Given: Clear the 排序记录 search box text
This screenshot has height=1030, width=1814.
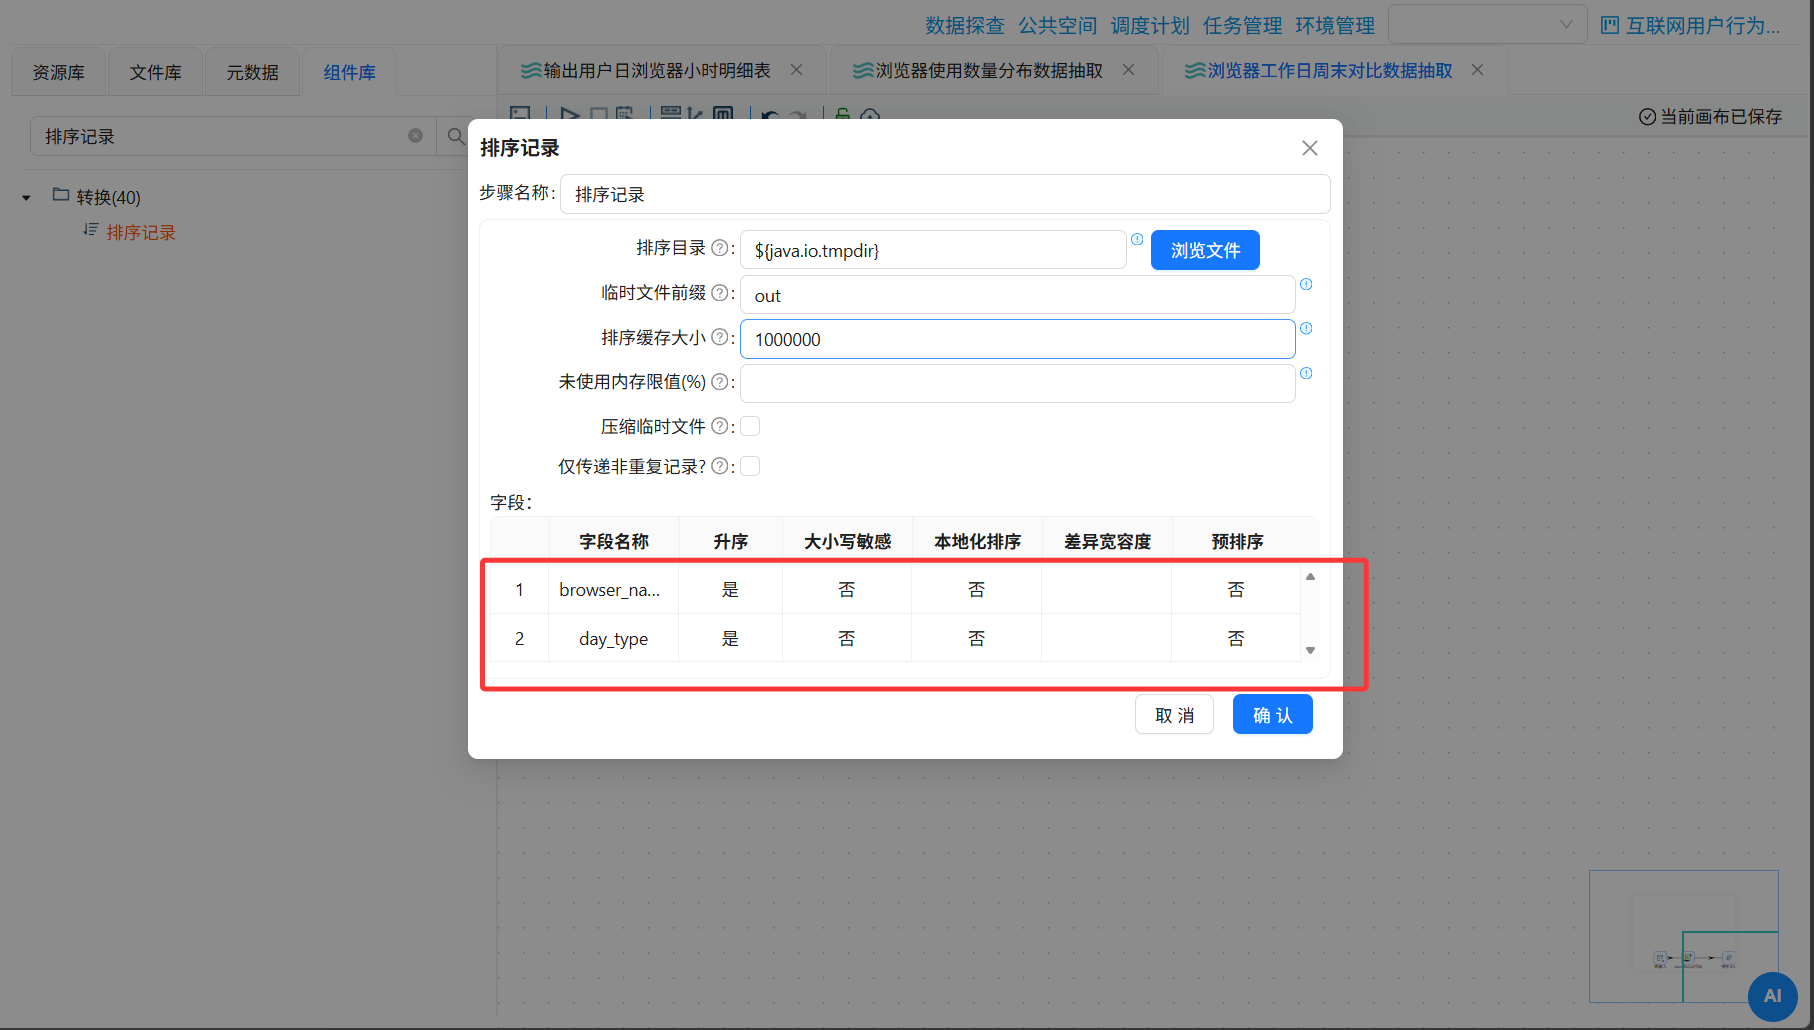Looking at the screenshot, I should point(415,136).
